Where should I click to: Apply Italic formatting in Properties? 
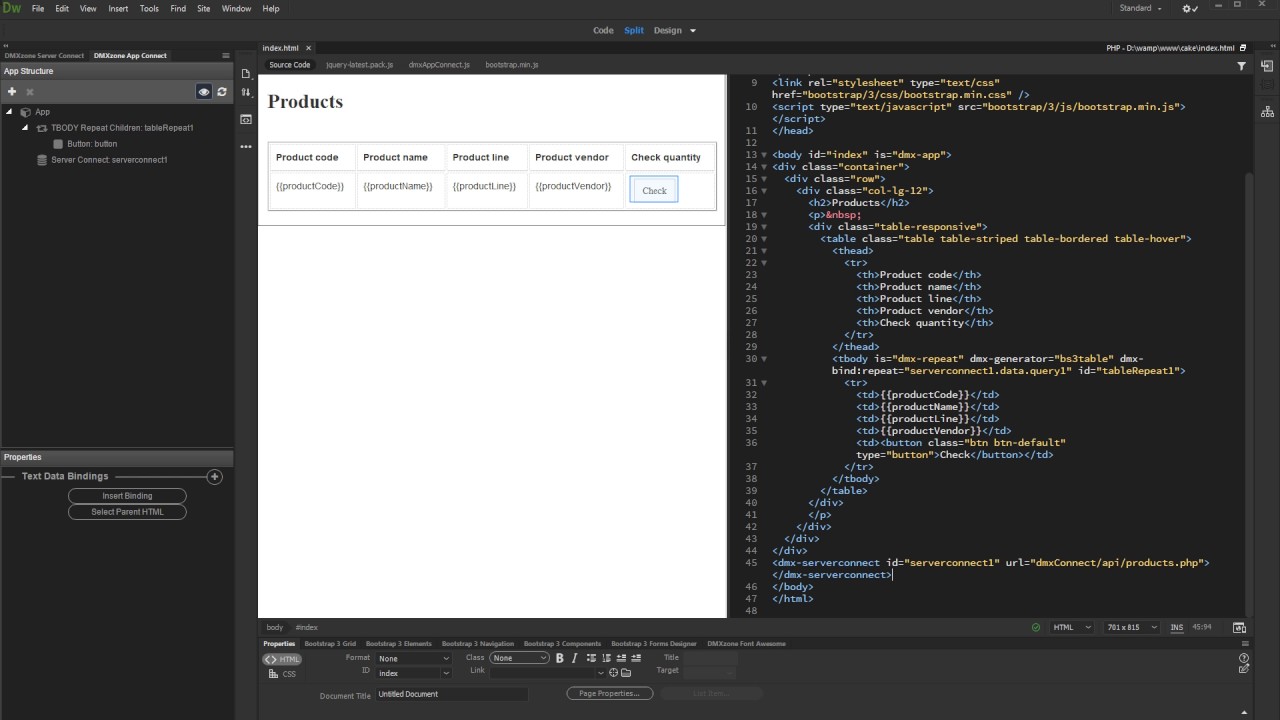pos(574,658)
